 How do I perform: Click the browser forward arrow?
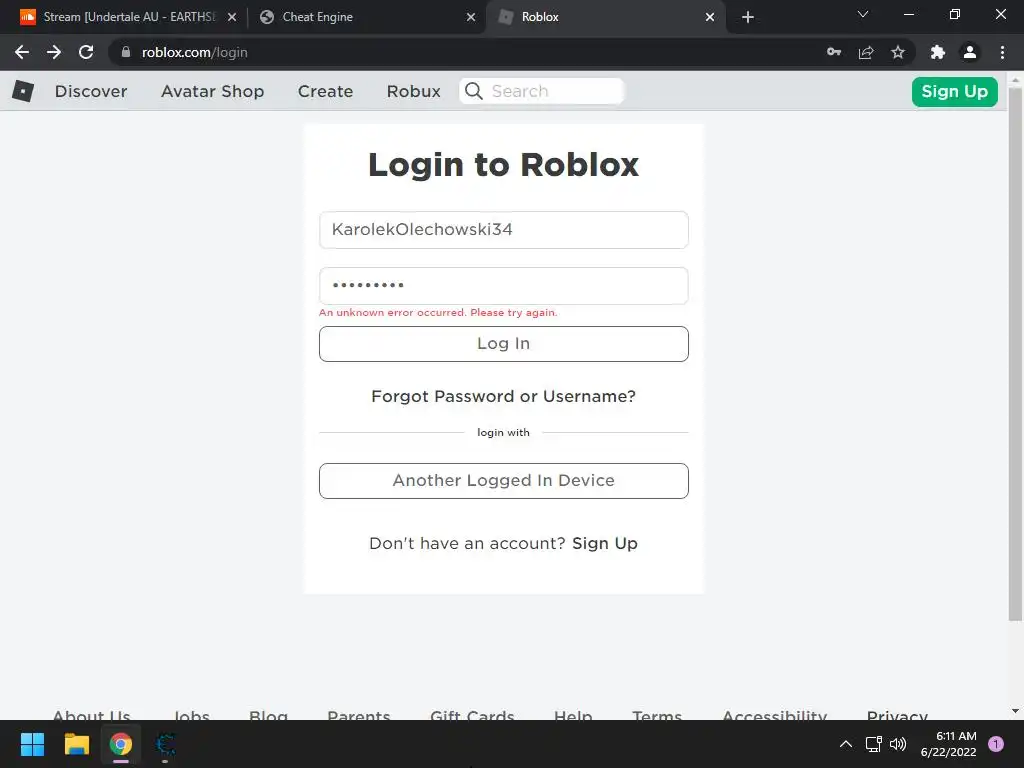pyautogui.click(x=54, y=52)
